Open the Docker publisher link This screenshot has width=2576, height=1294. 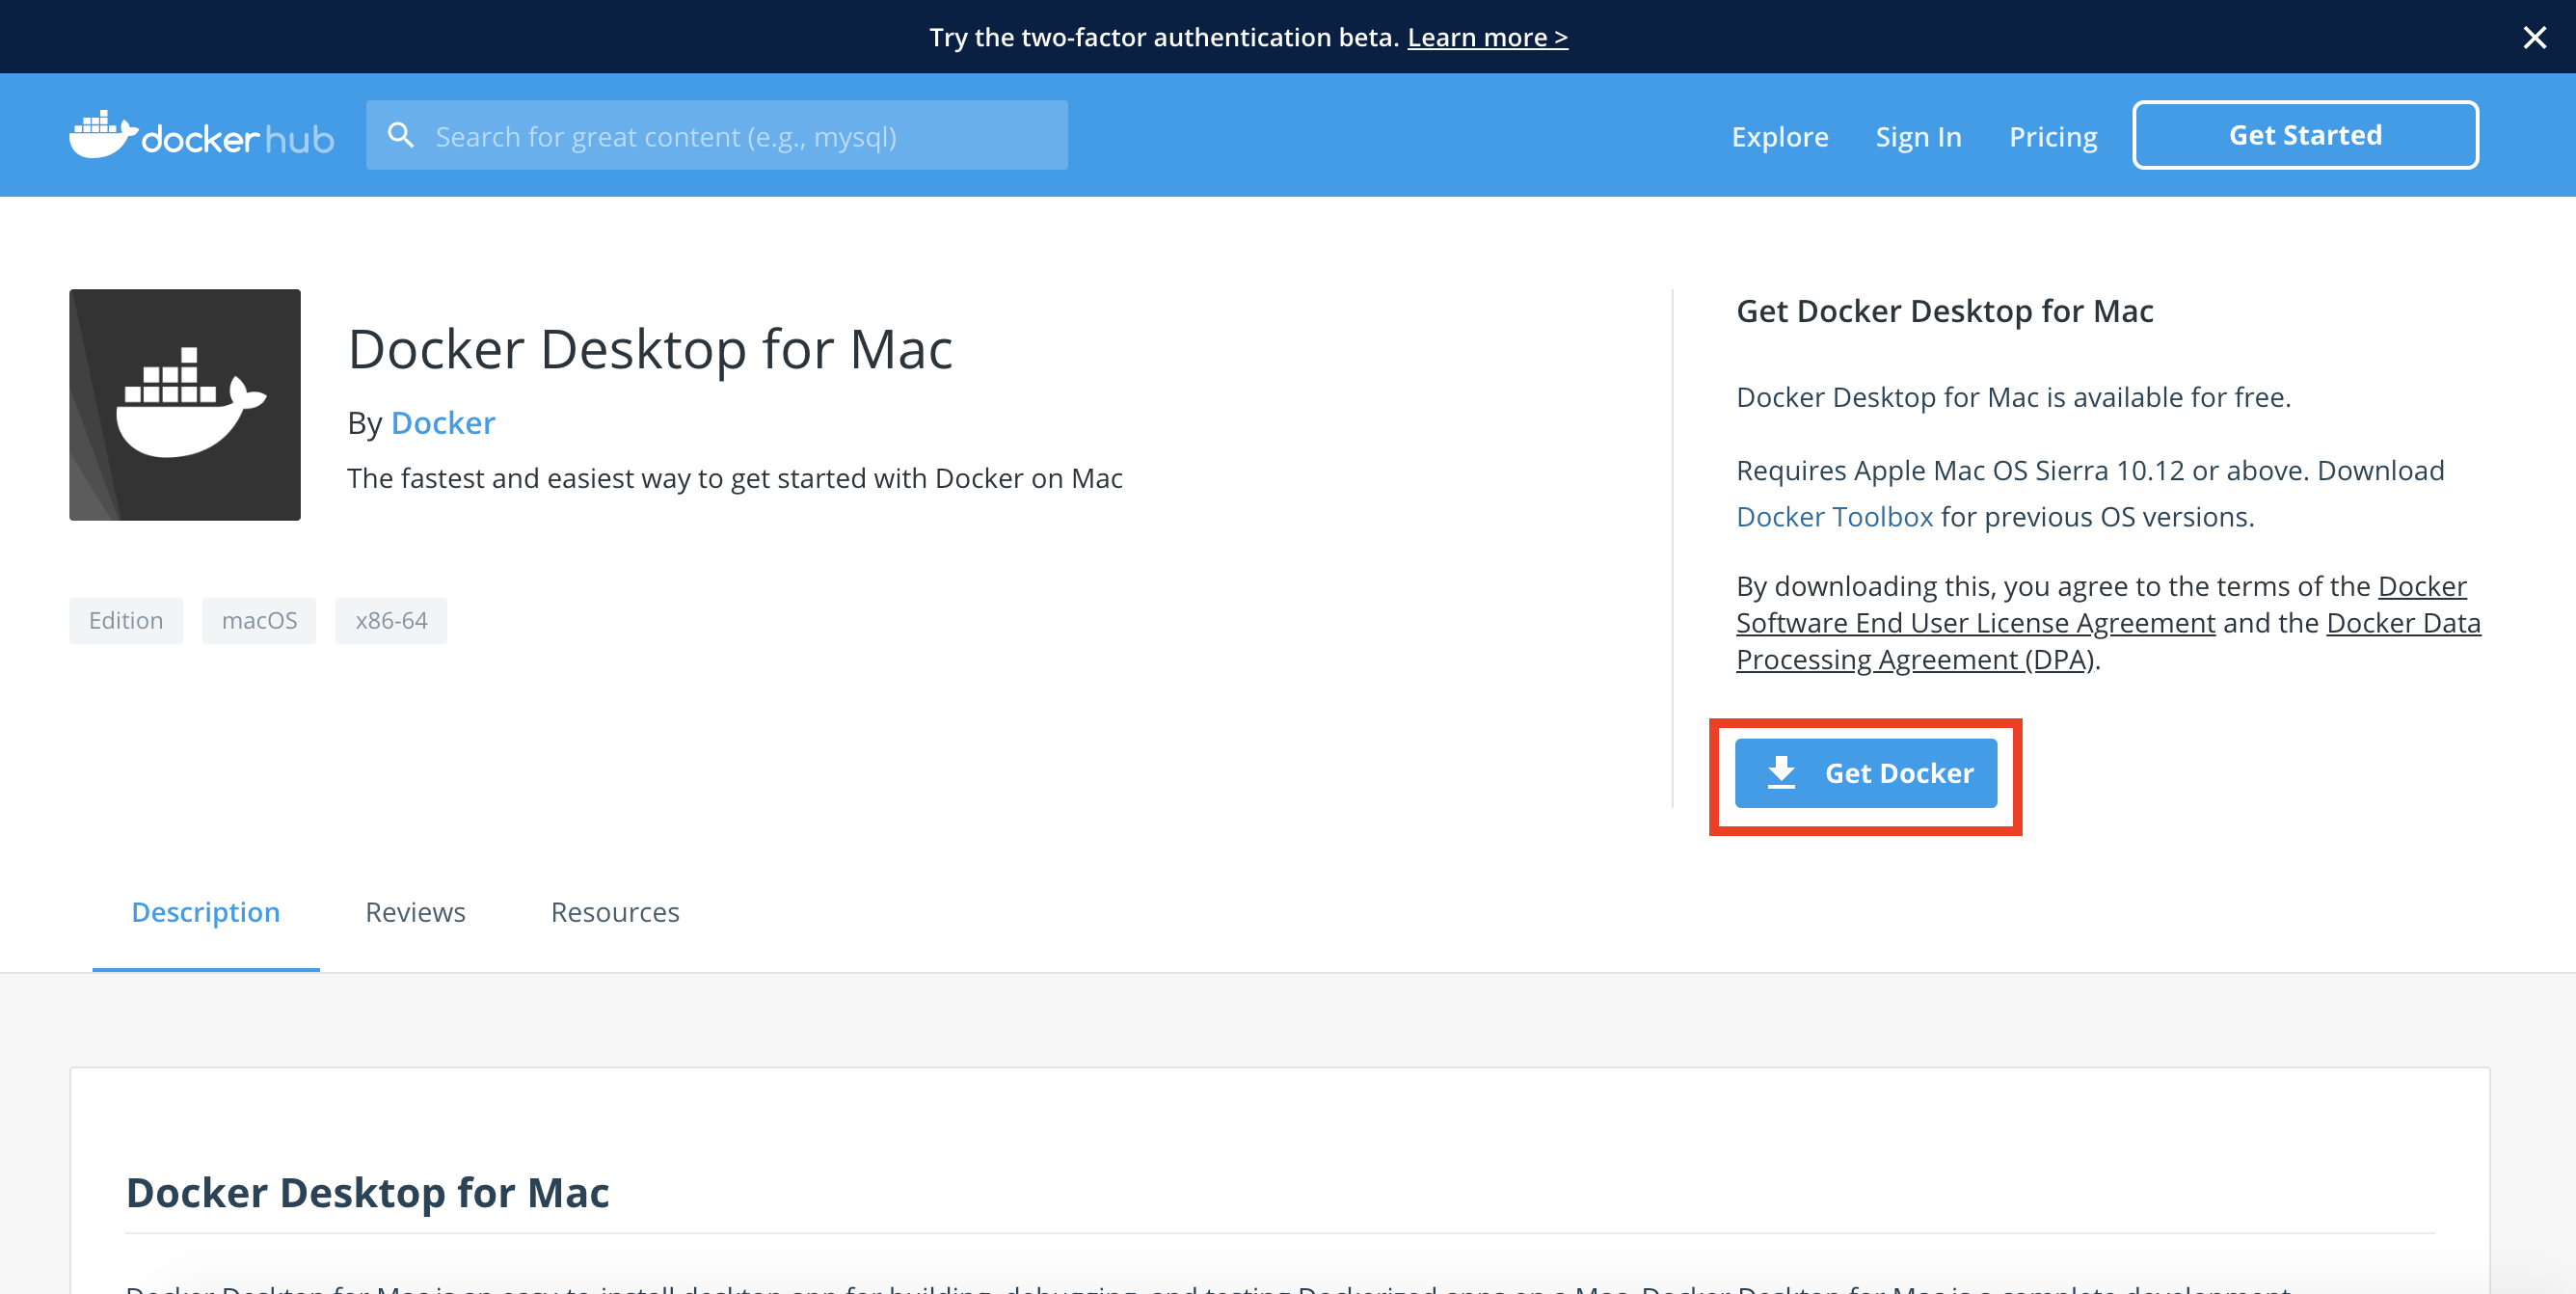point(443,423)
